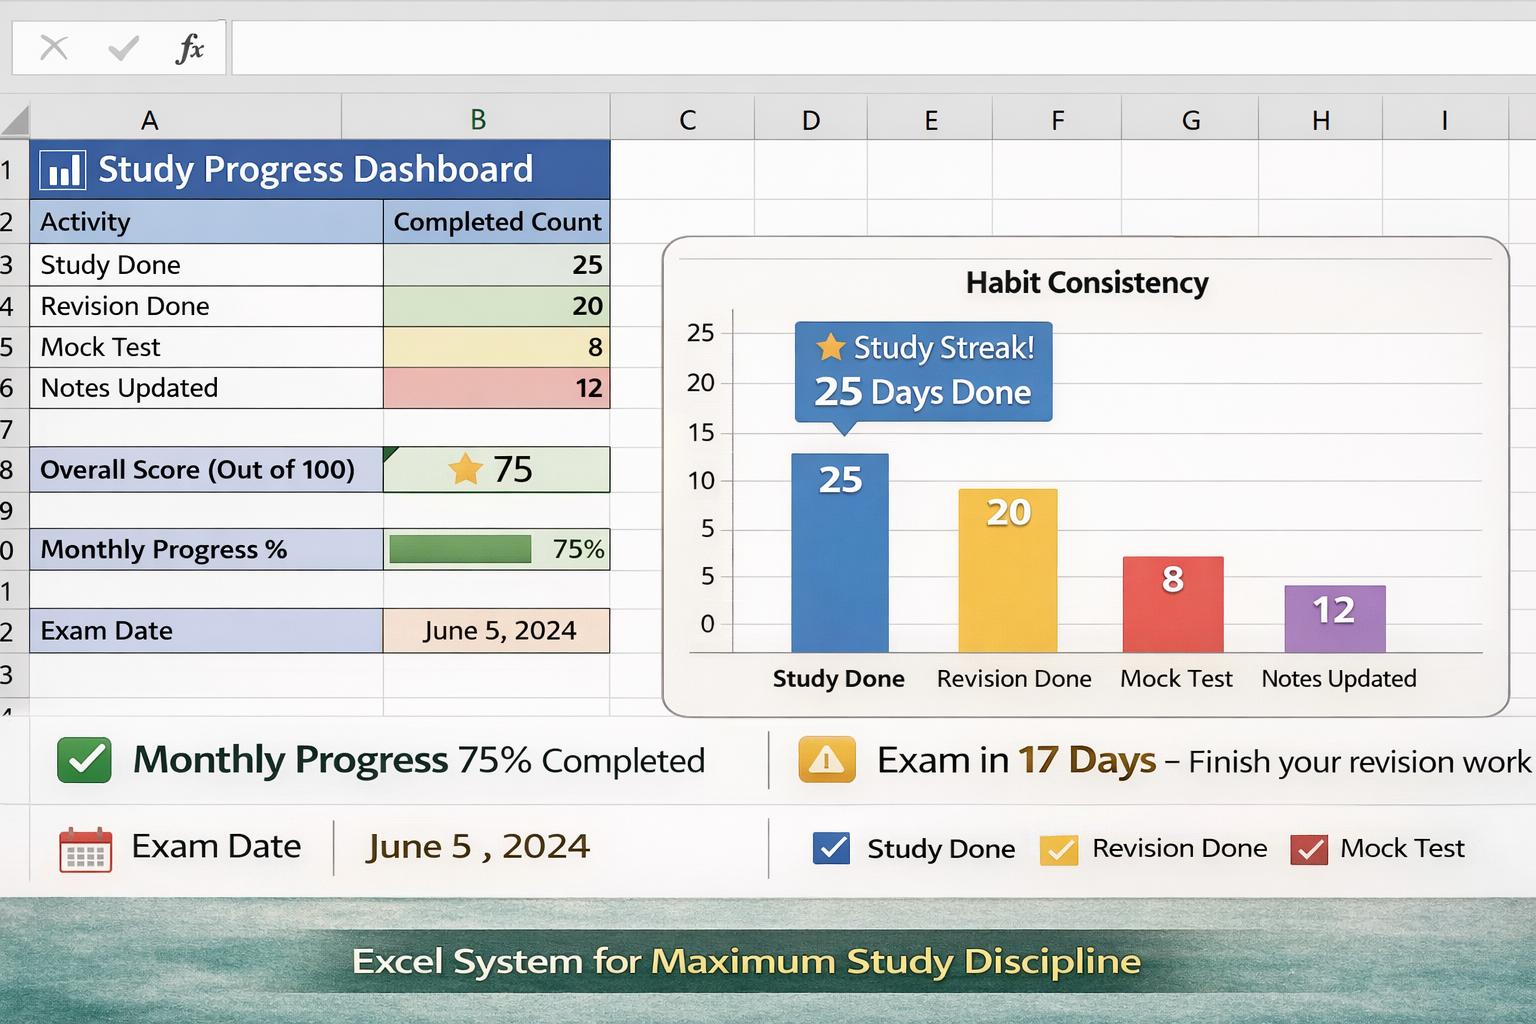Screen dimensions: 1536x1024
Task: Select the red Mock Test bar
Action: tap(1173, 604)
